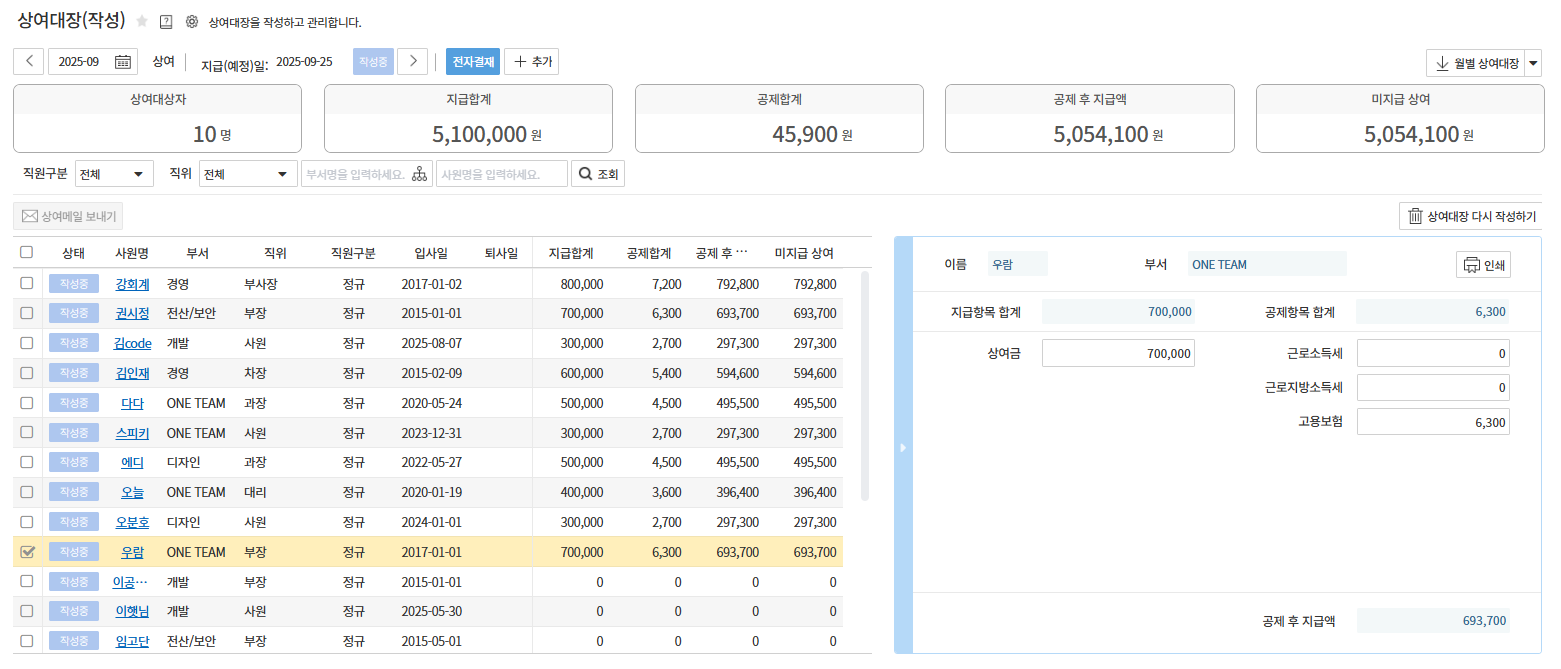Uncheck the 우람 row checkbox

[27, 552]
